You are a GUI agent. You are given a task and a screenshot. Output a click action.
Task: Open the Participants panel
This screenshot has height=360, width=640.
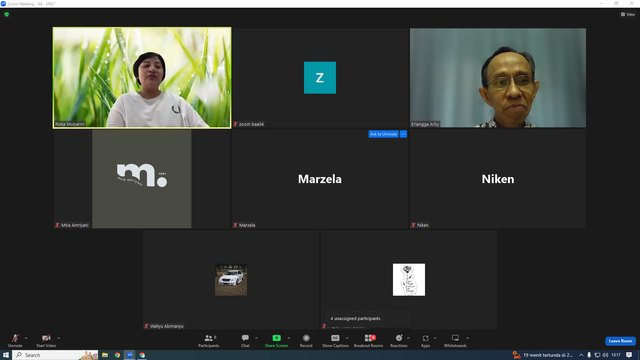point(209,340)
